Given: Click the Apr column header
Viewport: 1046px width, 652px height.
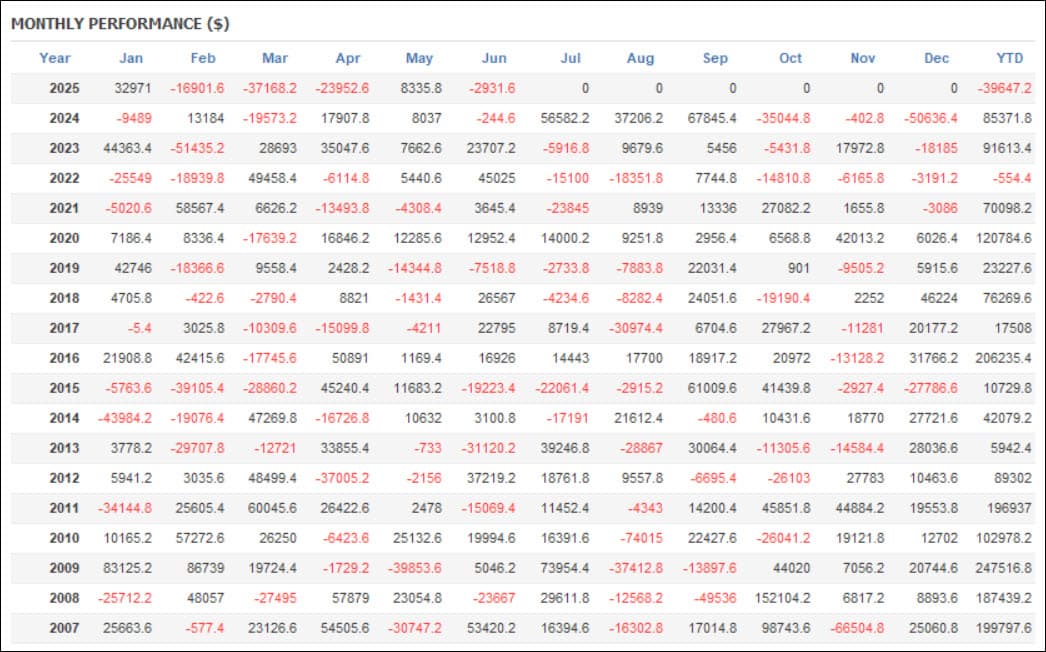Looking at the screenshot, I should tap(348, 58).
